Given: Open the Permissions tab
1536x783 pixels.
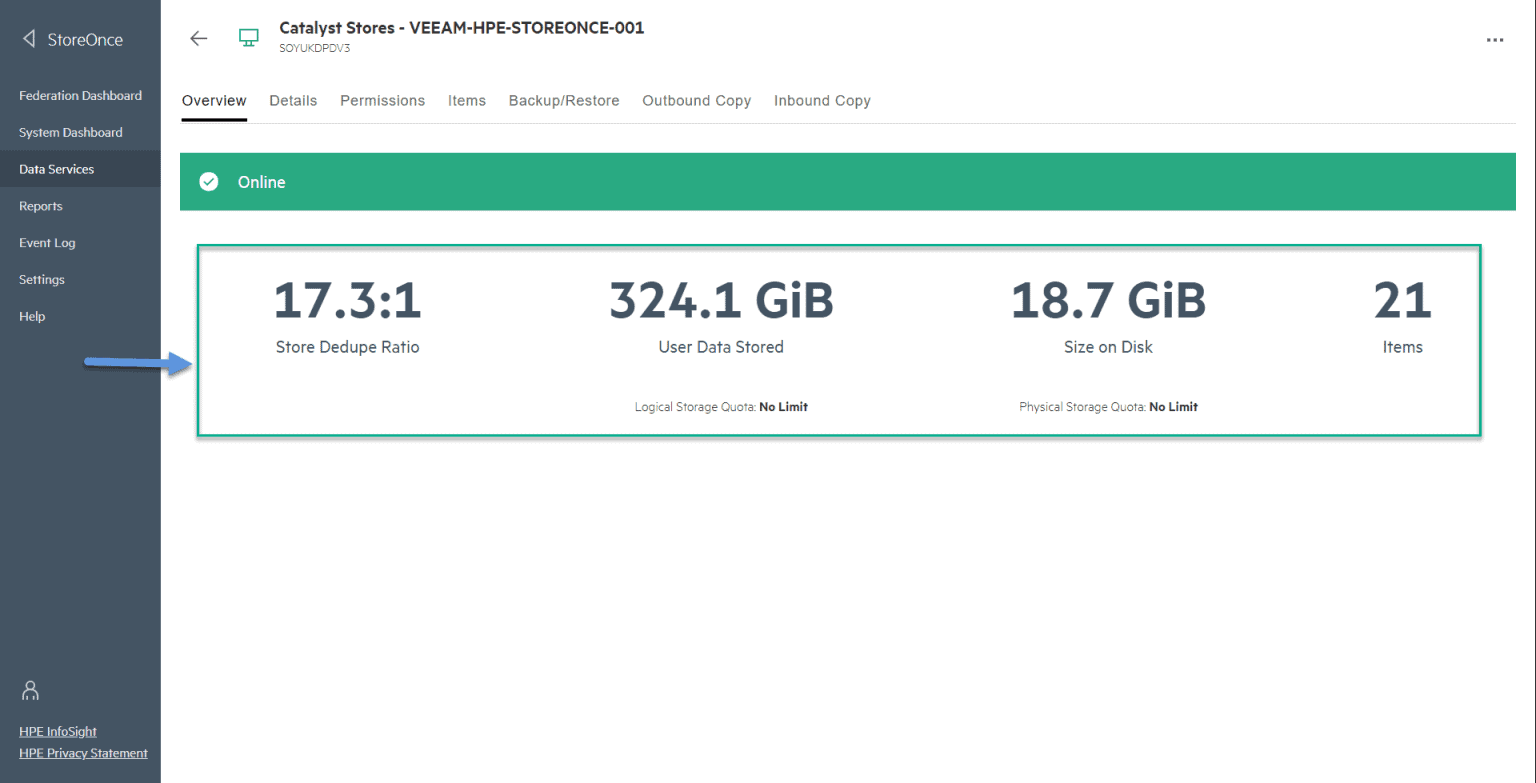Looking at the screenshot, I should [x=382, y=100].
